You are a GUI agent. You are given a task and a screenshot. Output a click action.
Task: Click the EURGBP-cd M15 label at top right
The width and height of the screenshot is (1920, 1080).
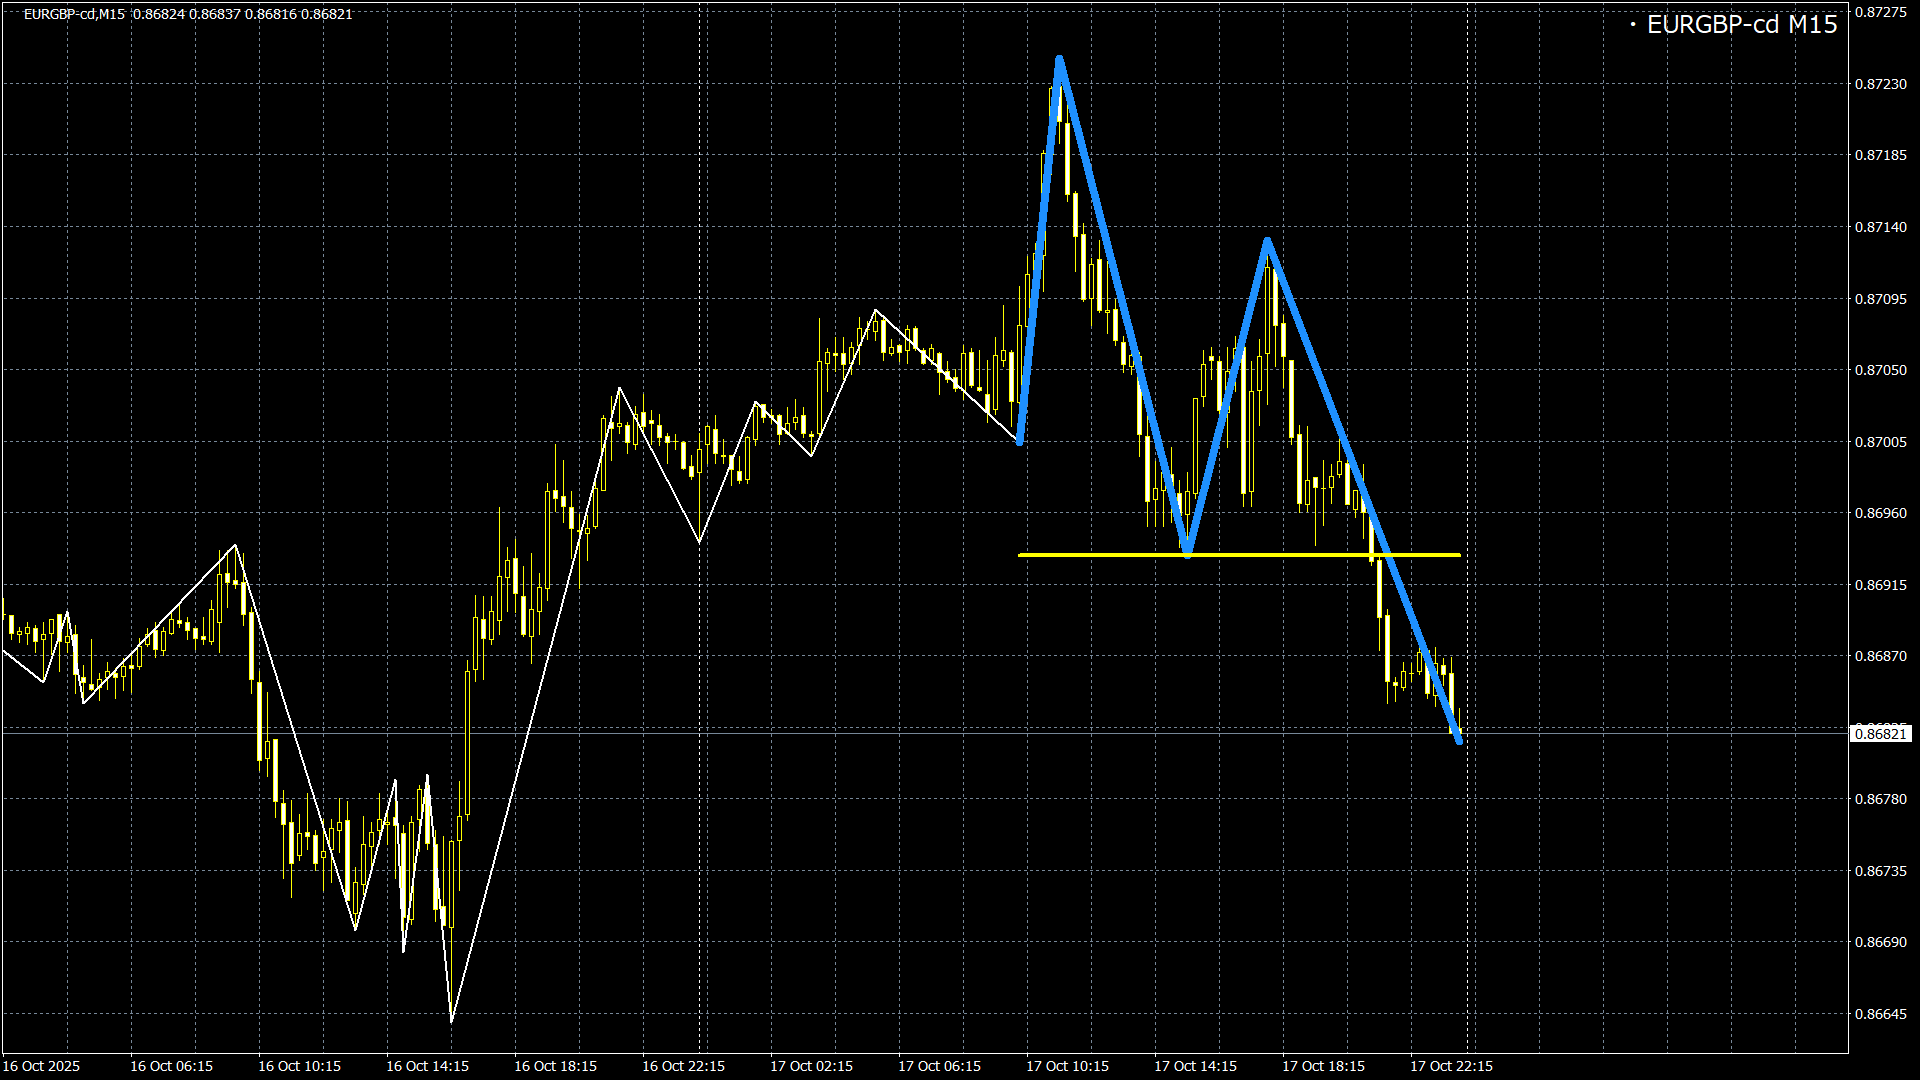pos(1741,25)
